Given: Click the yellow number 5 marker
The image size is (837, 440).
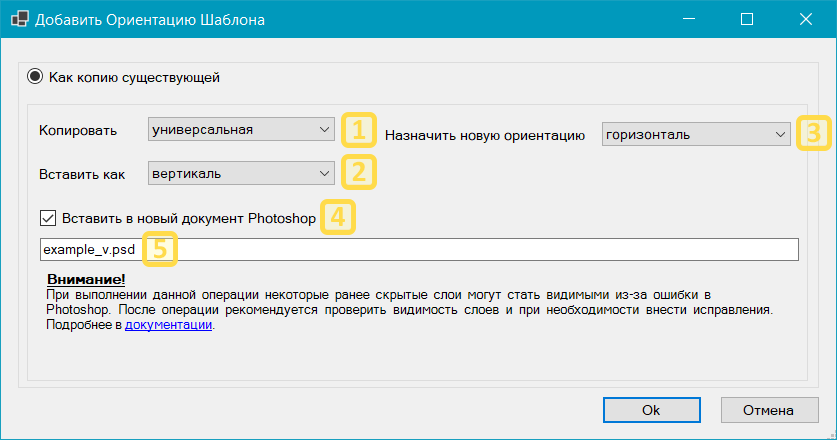Looking at the screenshot, I should pos(160,248).
